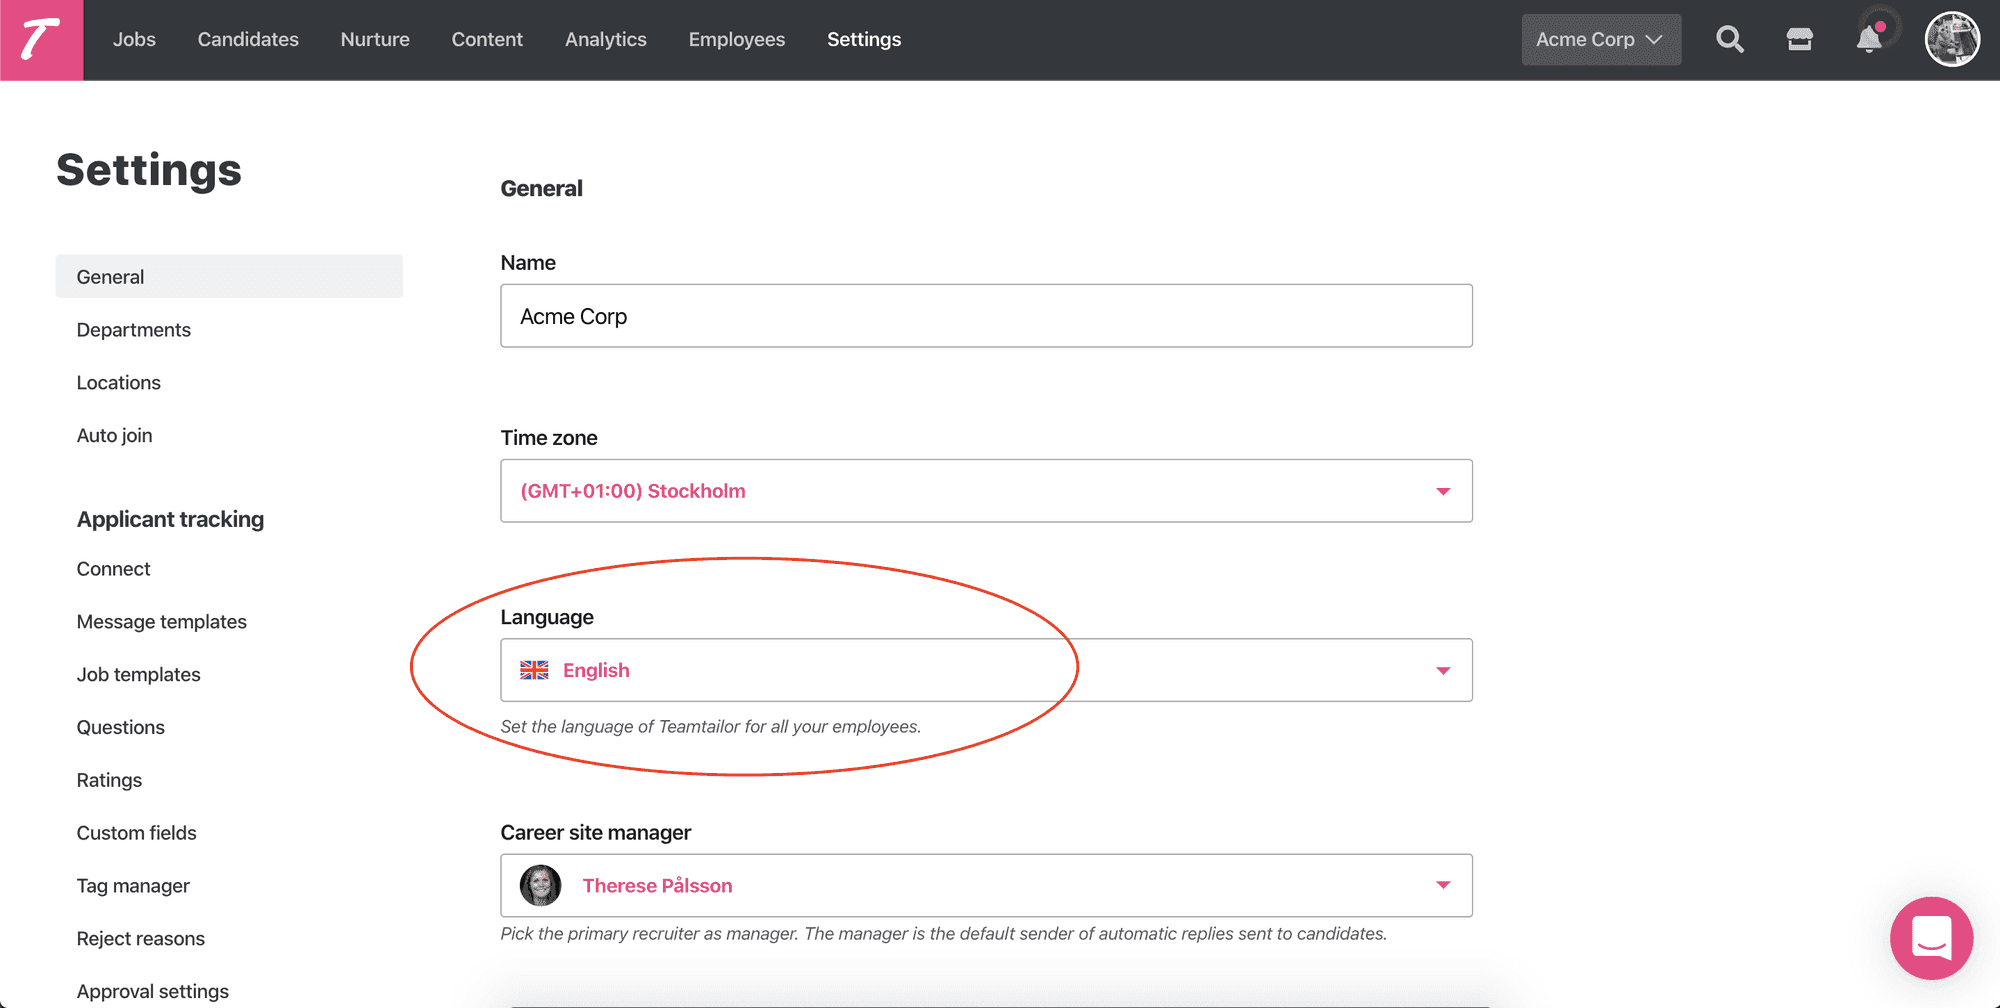Expand the Time zone dropdown arrow
2000x1008 pixels.
[x=1443, y=491]
